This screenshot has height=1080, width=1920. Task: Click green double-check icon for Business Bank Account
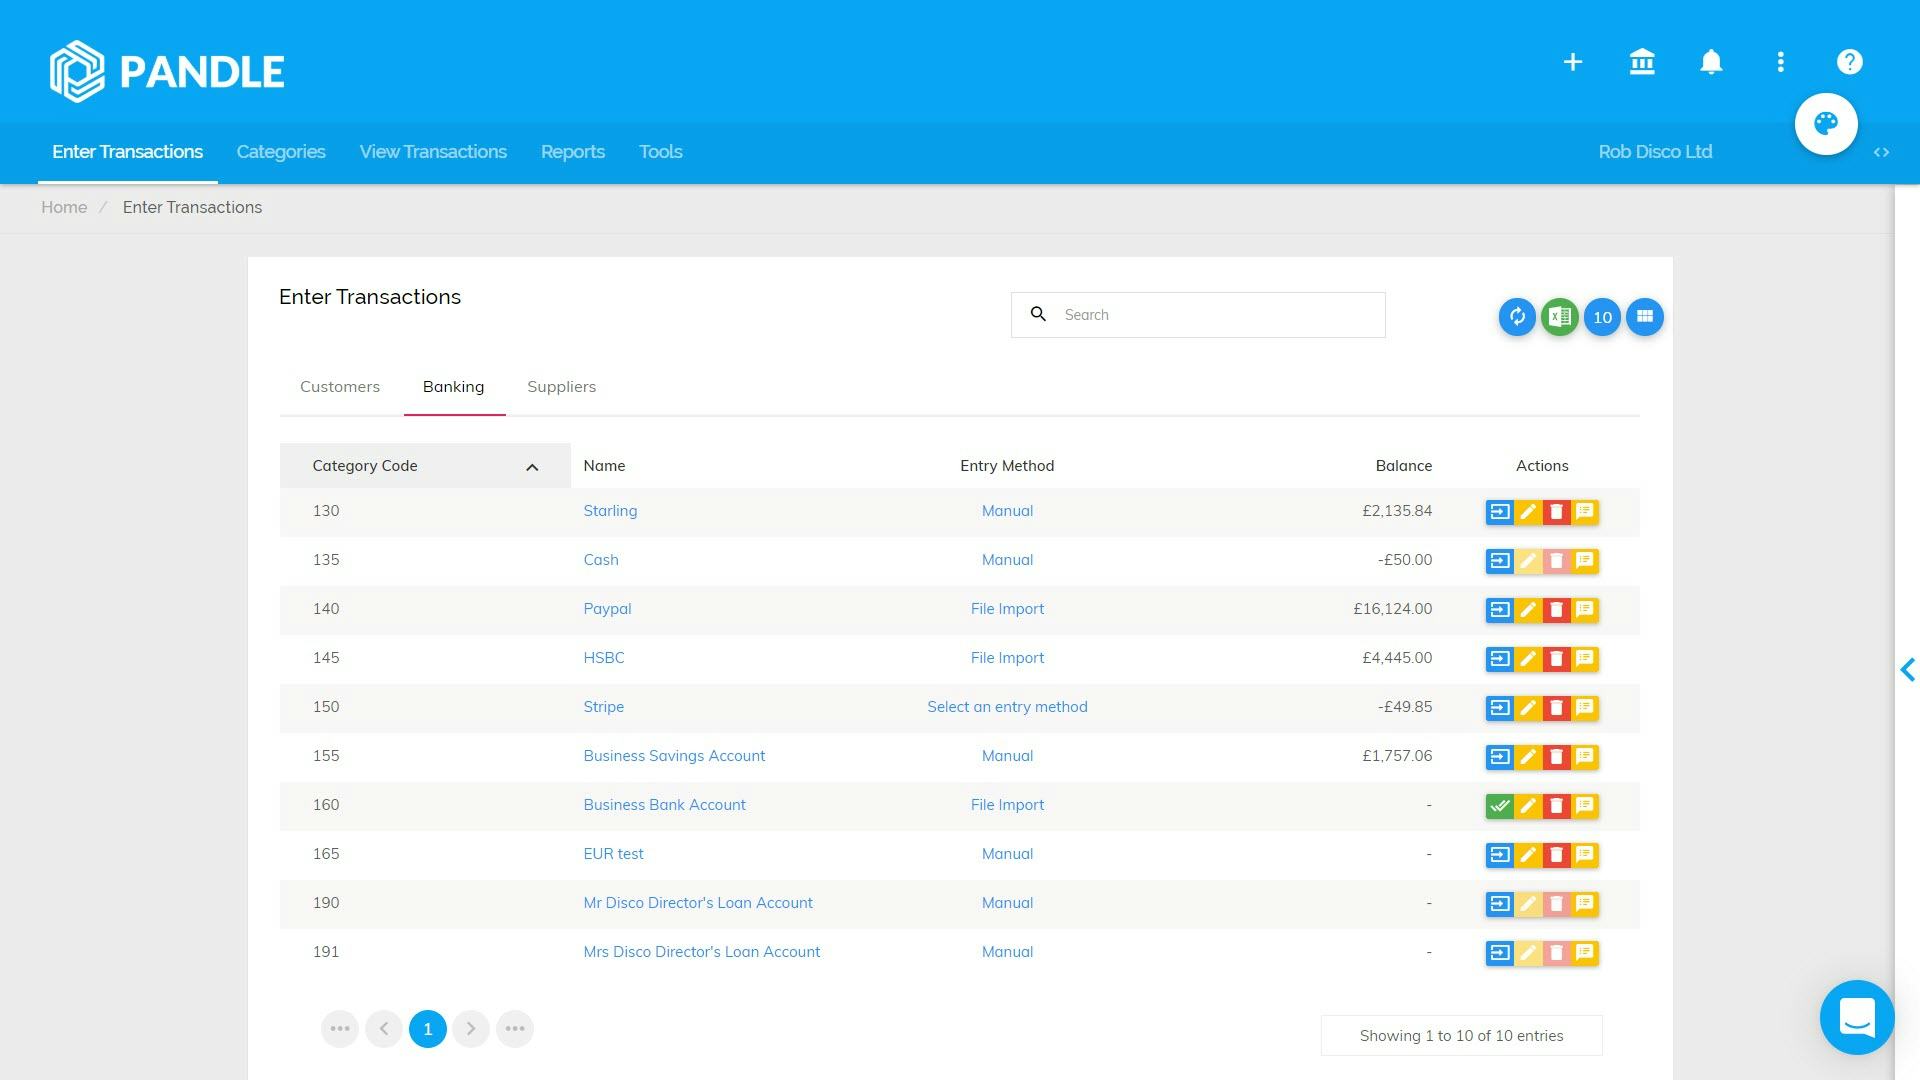1499,806
